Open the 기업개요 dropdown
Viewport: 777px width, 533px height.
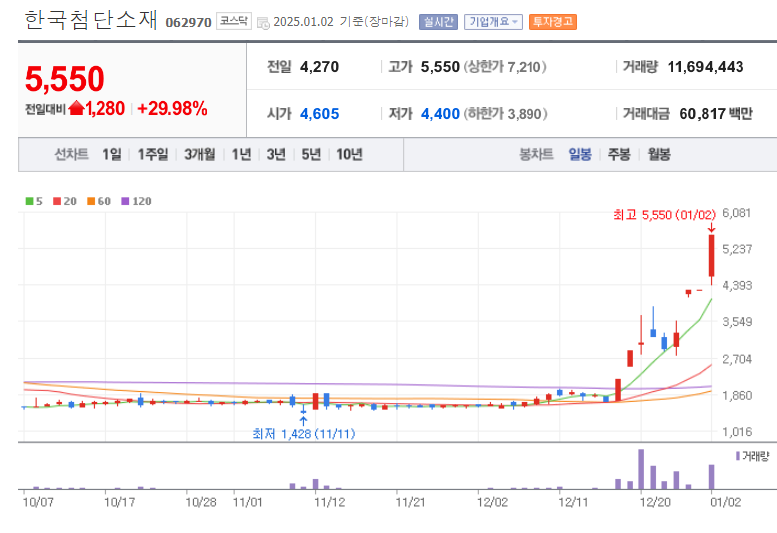pos(493,22)
